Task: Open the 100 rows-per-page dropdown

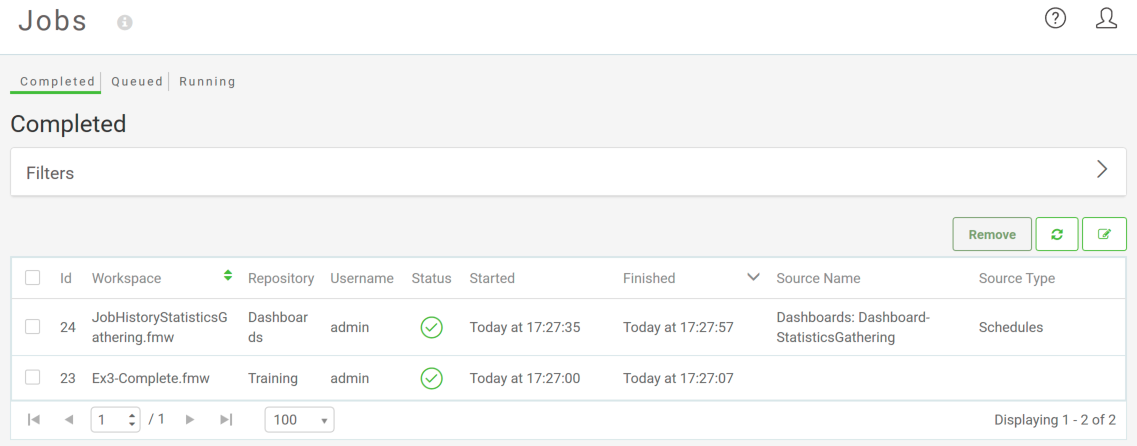Action: coord(299,419)
